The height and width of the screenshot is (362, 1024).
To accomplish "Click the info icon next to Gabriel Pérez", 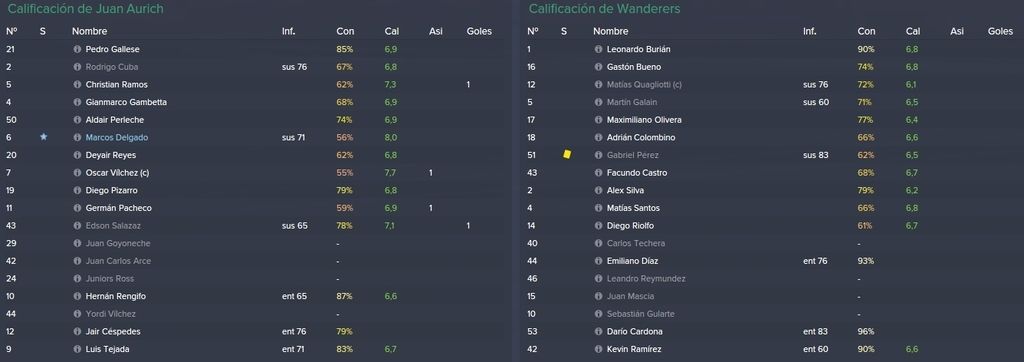I will (x=598, y=155).
